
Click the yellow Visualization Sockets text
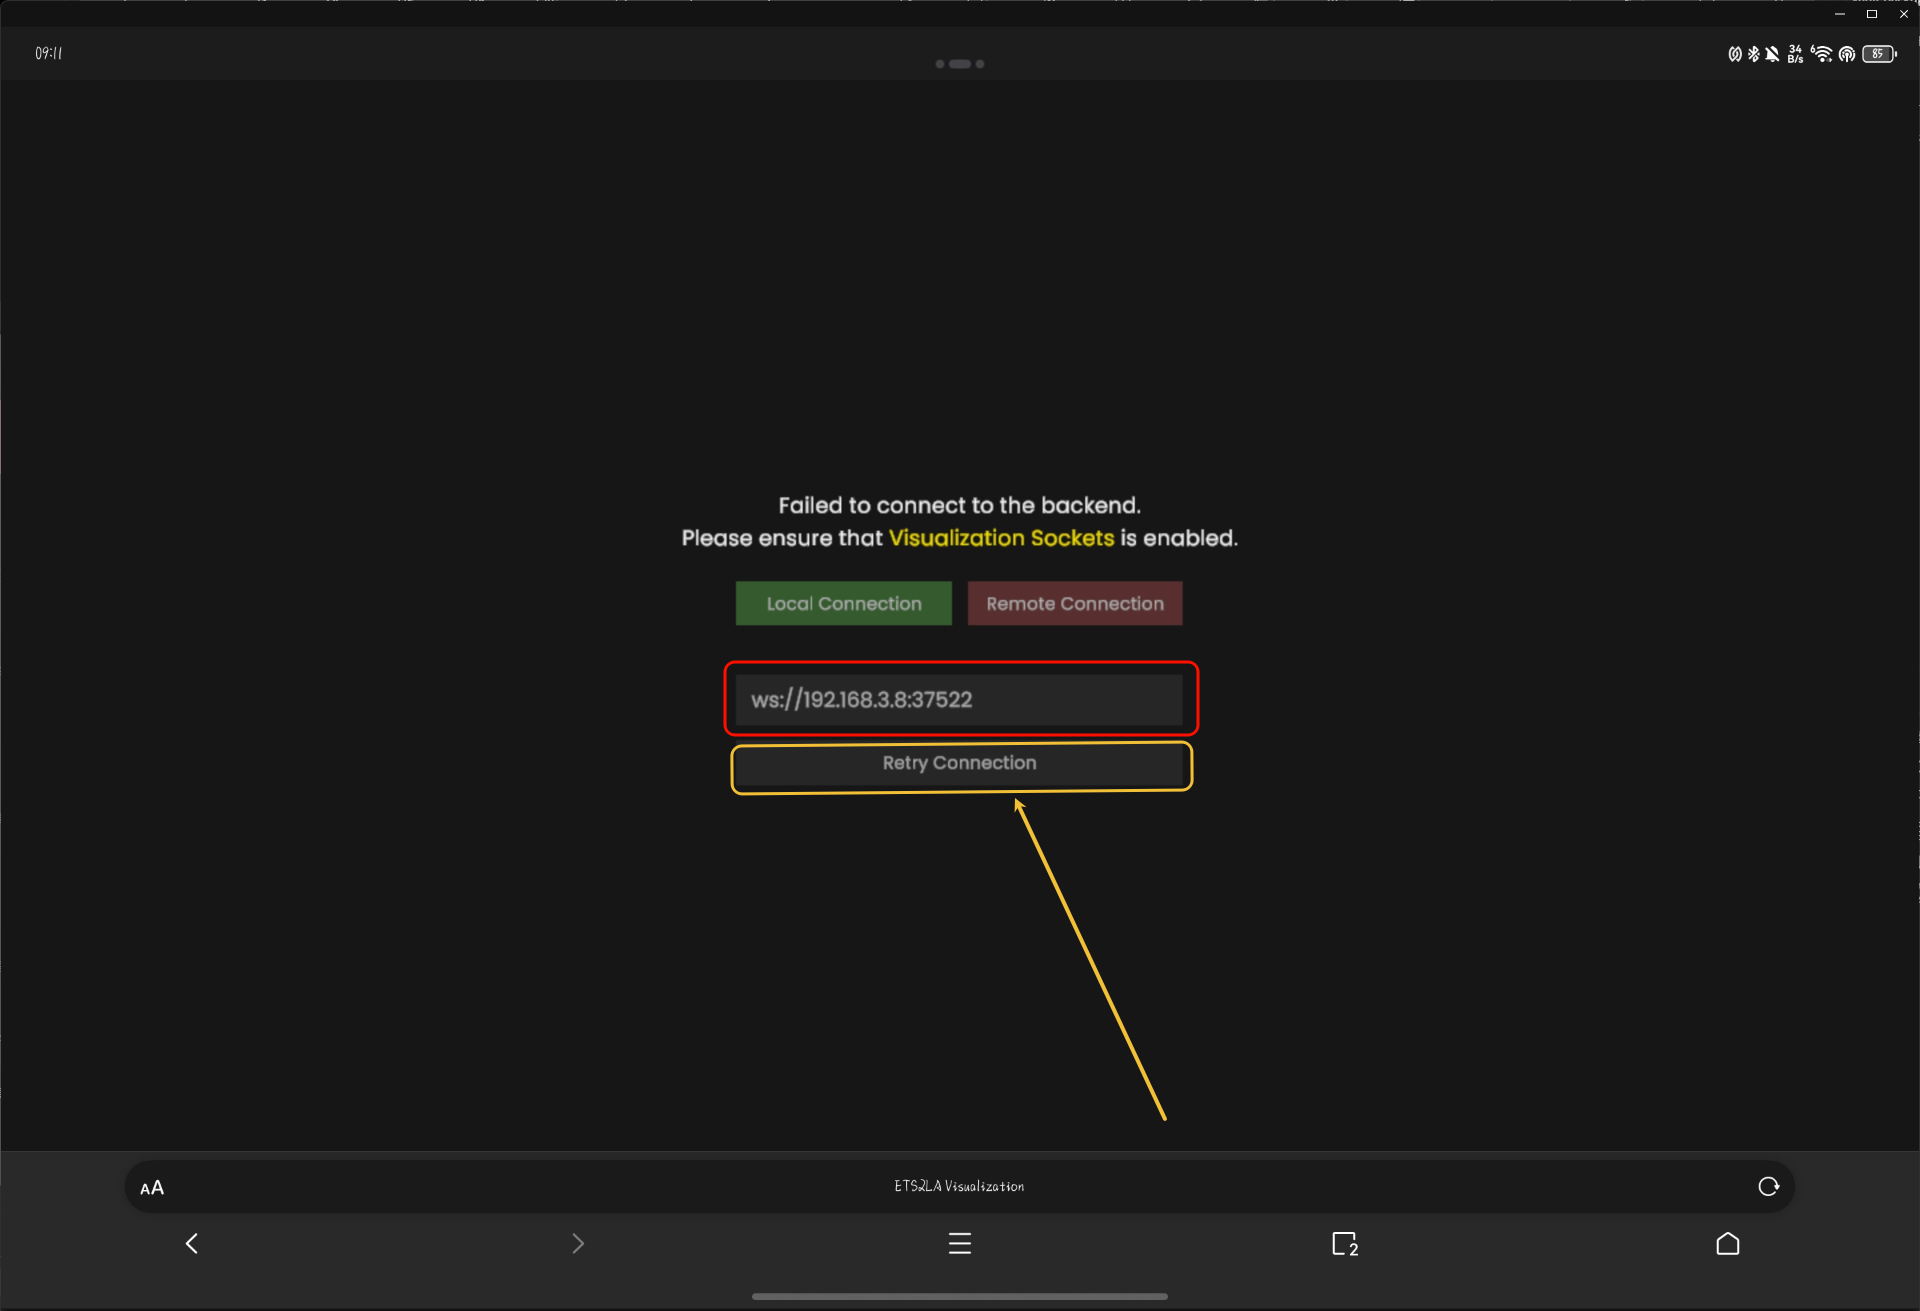[1000, 538]
